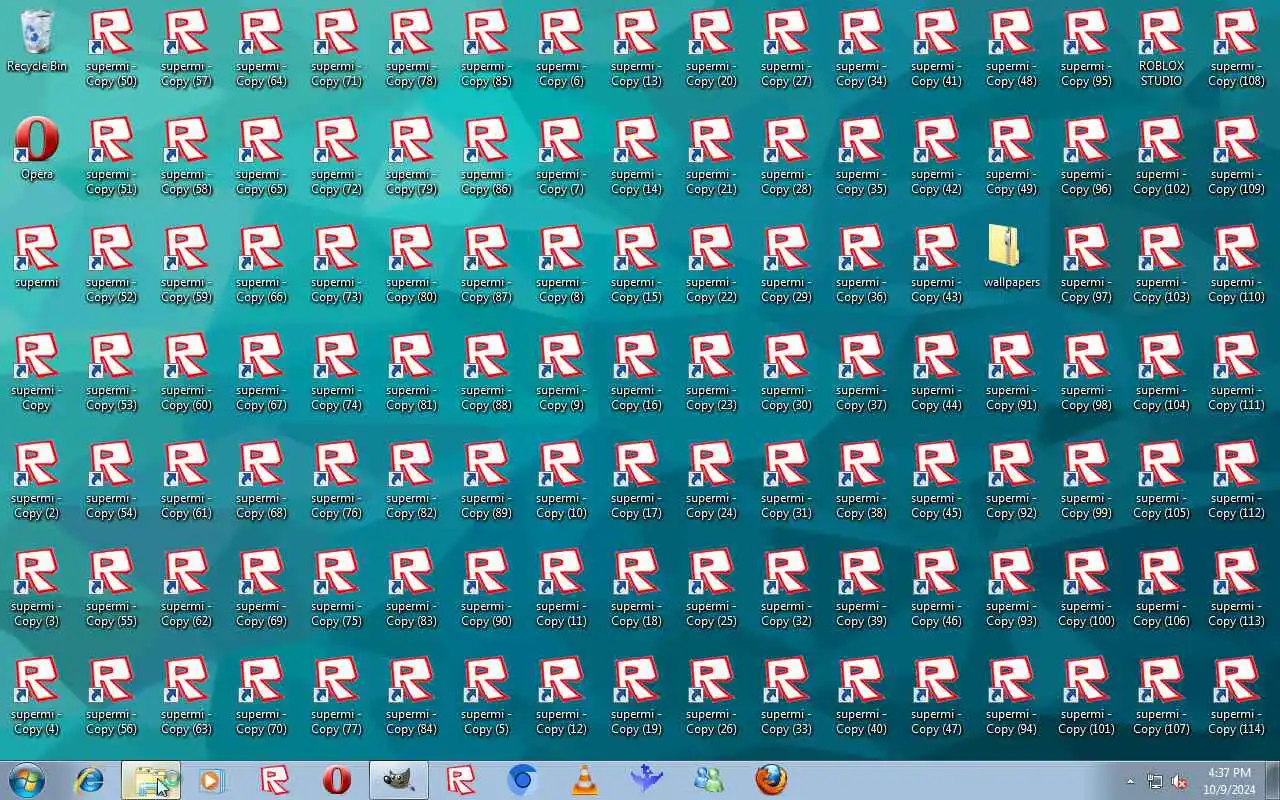This screenshot has width=1280, height=800.
Task: Select supermi - Copy (41) shortcut
Action: pos(937,48)
